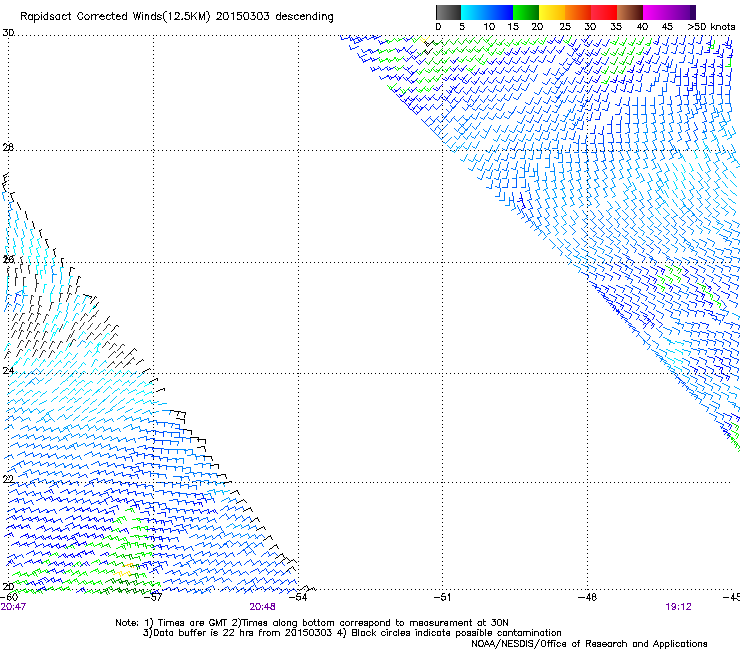
Task: Click the -48 longitude axis label
Action: click(587, 597)
